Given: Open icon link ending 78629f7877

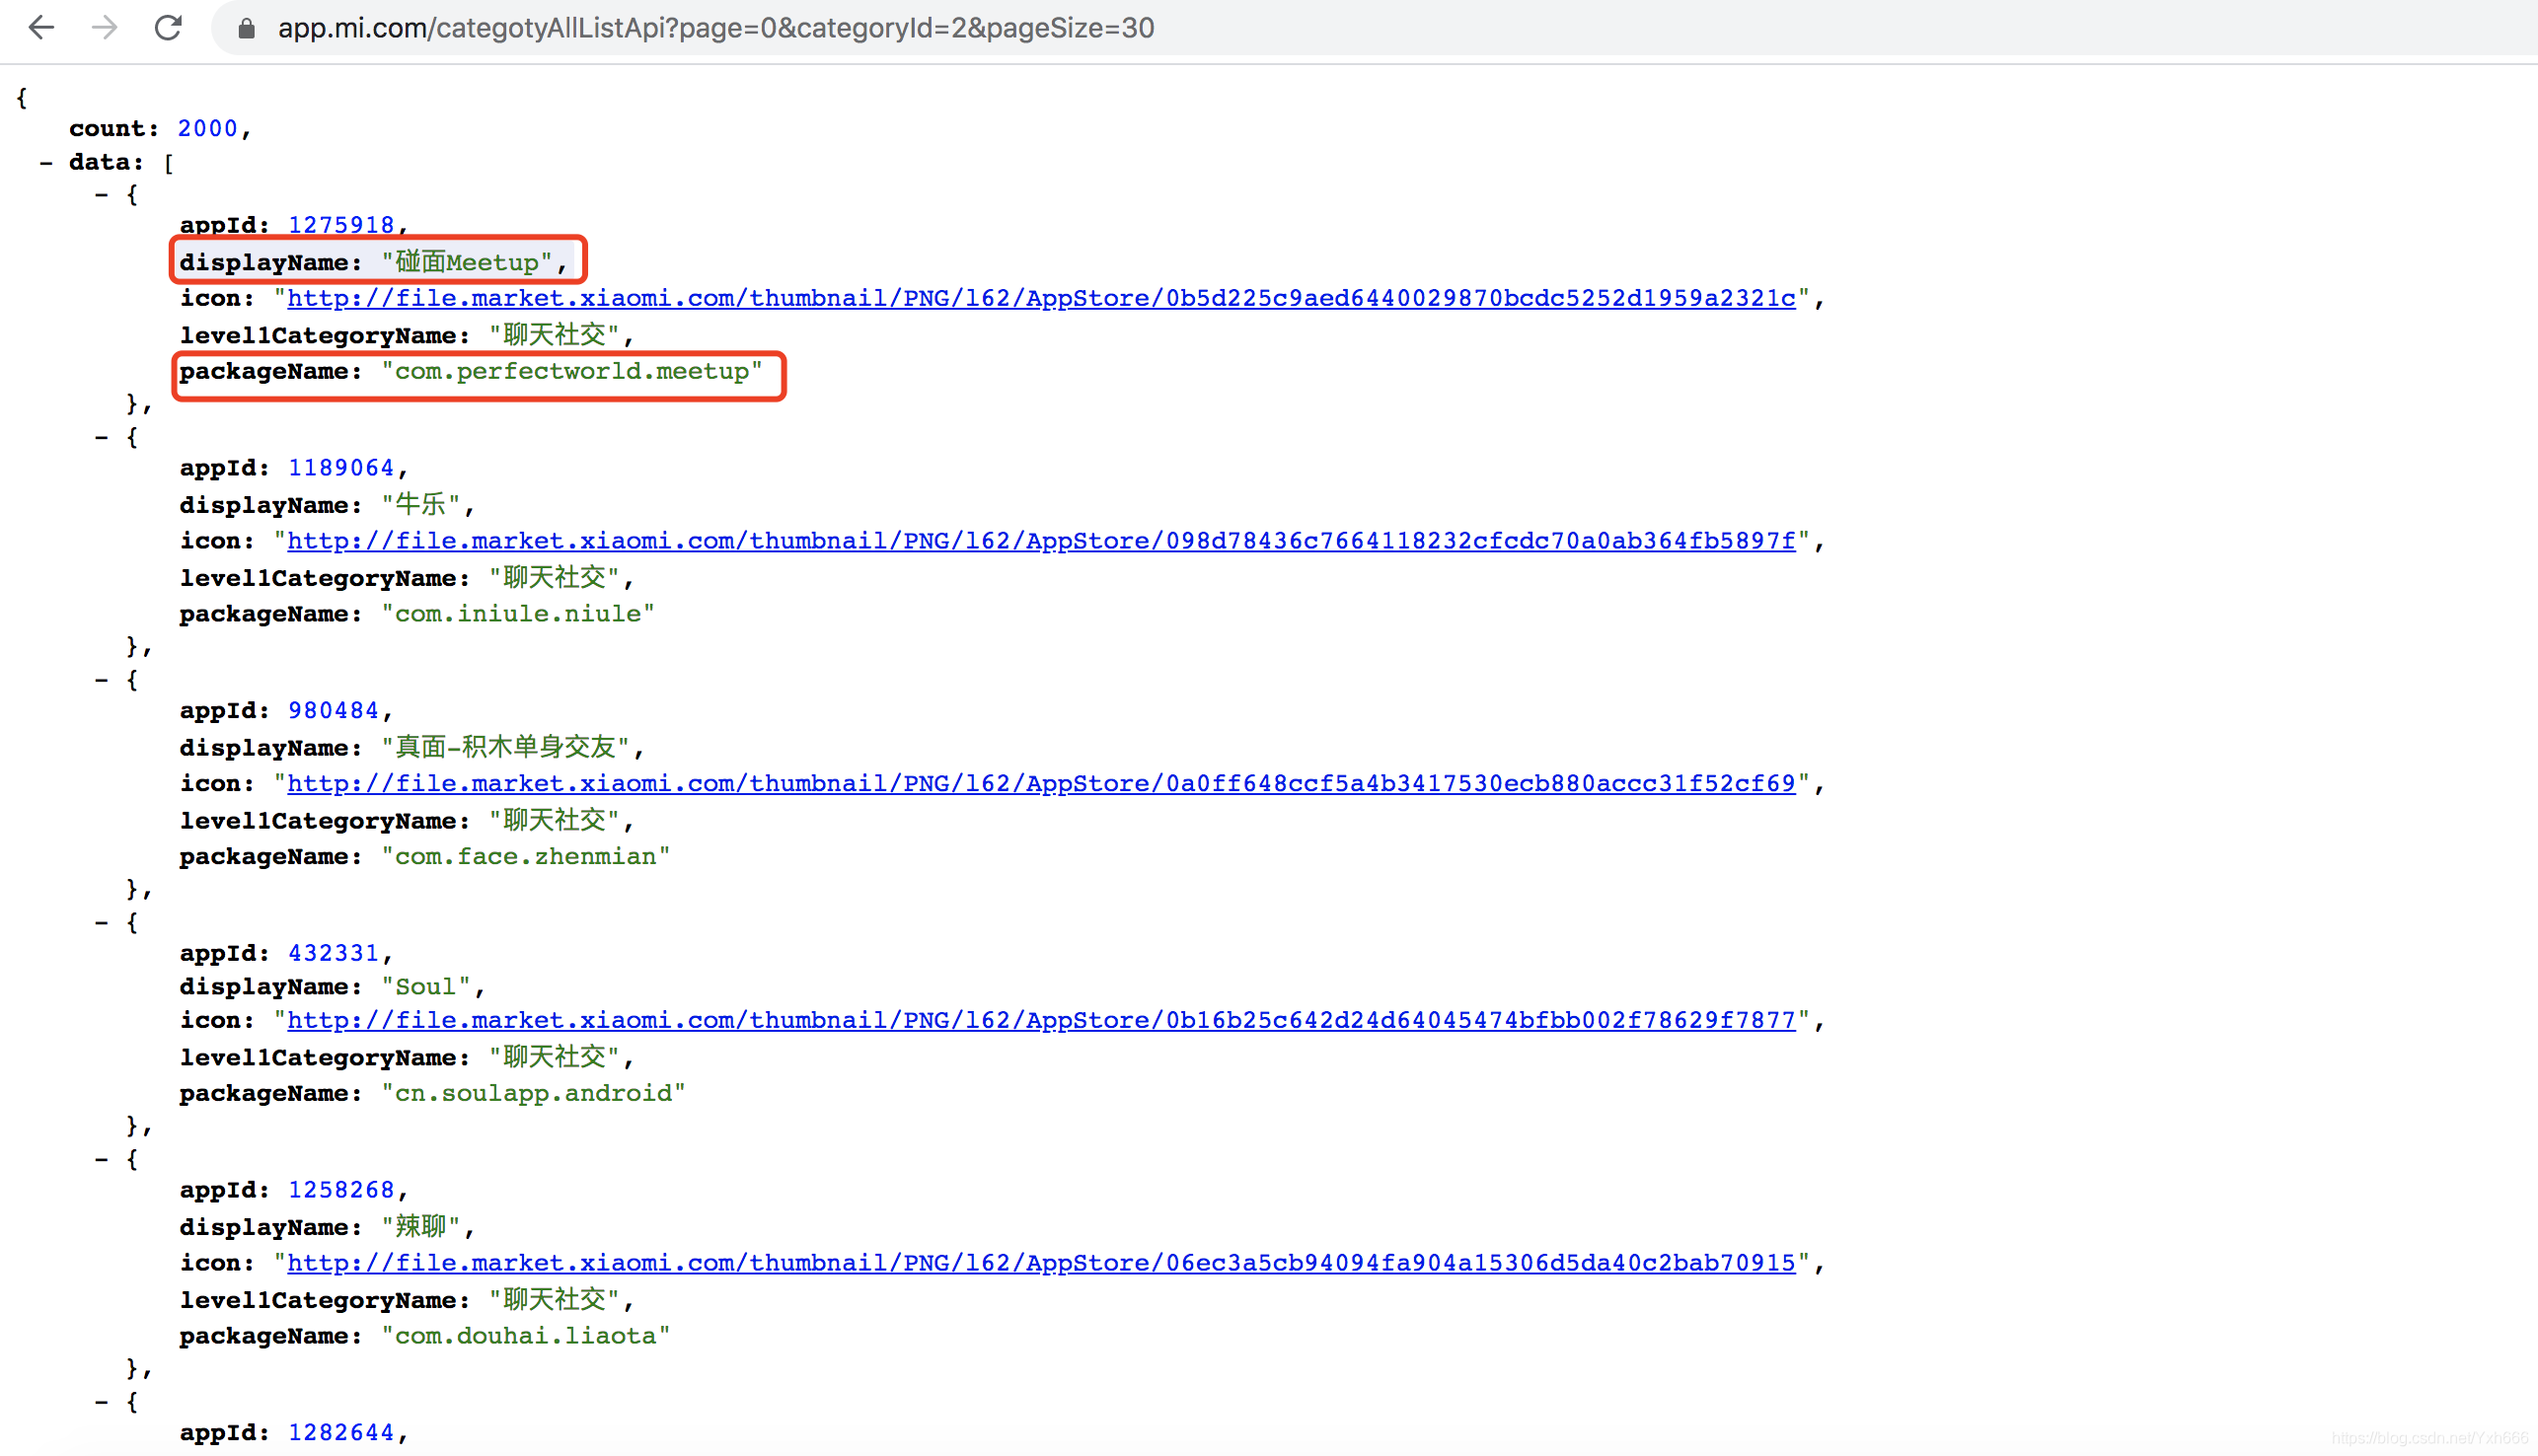Looking at the screenshot, I should coord(1041,1021).
